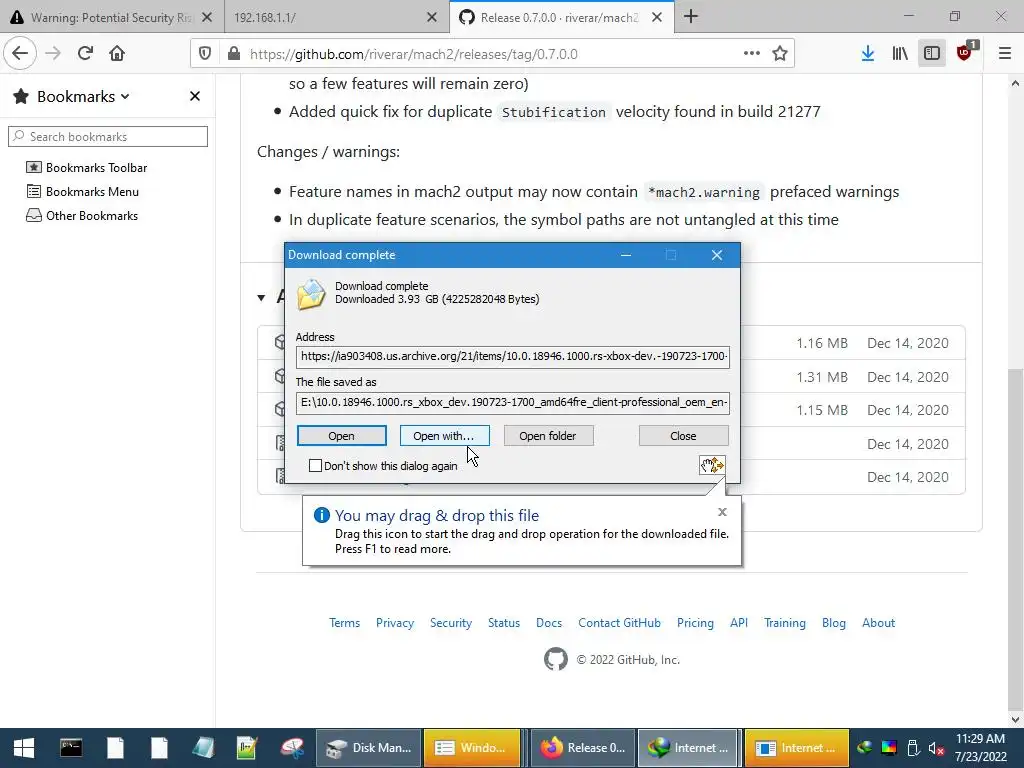The width and height of the screenshot is (1024, 768).
Task: Open the Firefox downloads panel
Action: coord(868,54)
